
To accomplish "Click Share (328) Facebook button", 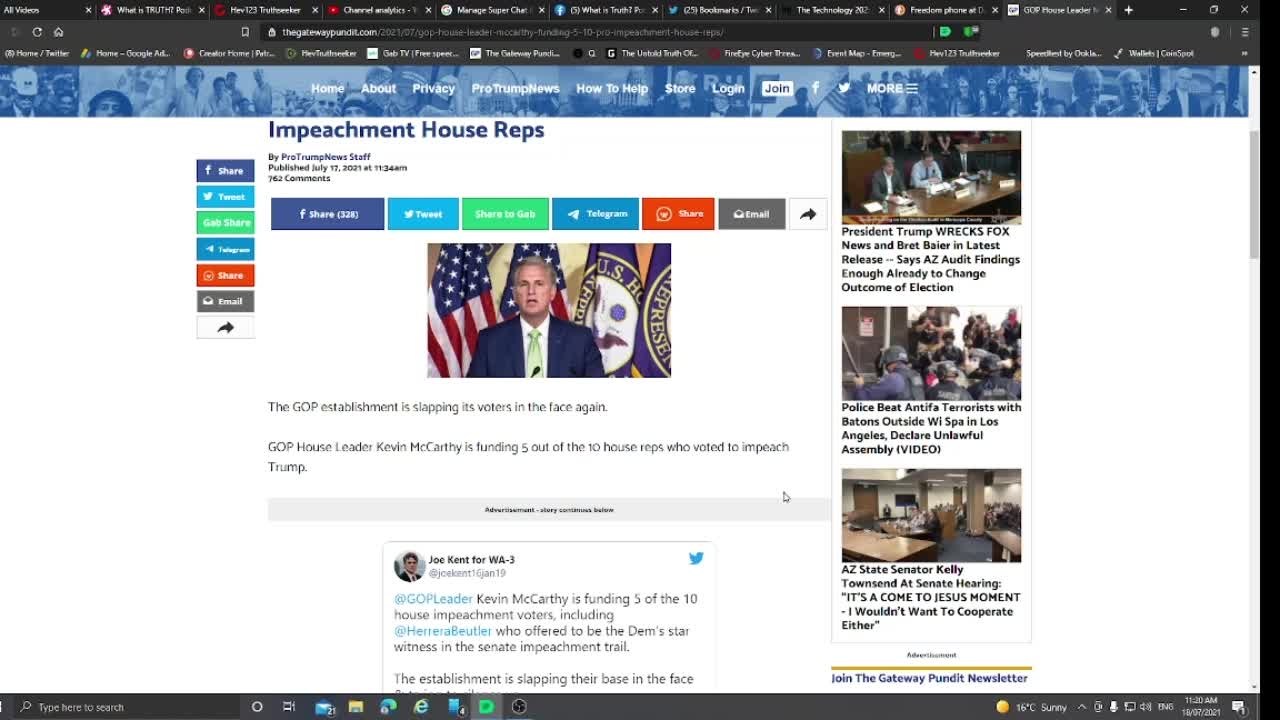I will pyautogui.click(x=327, y=214).
